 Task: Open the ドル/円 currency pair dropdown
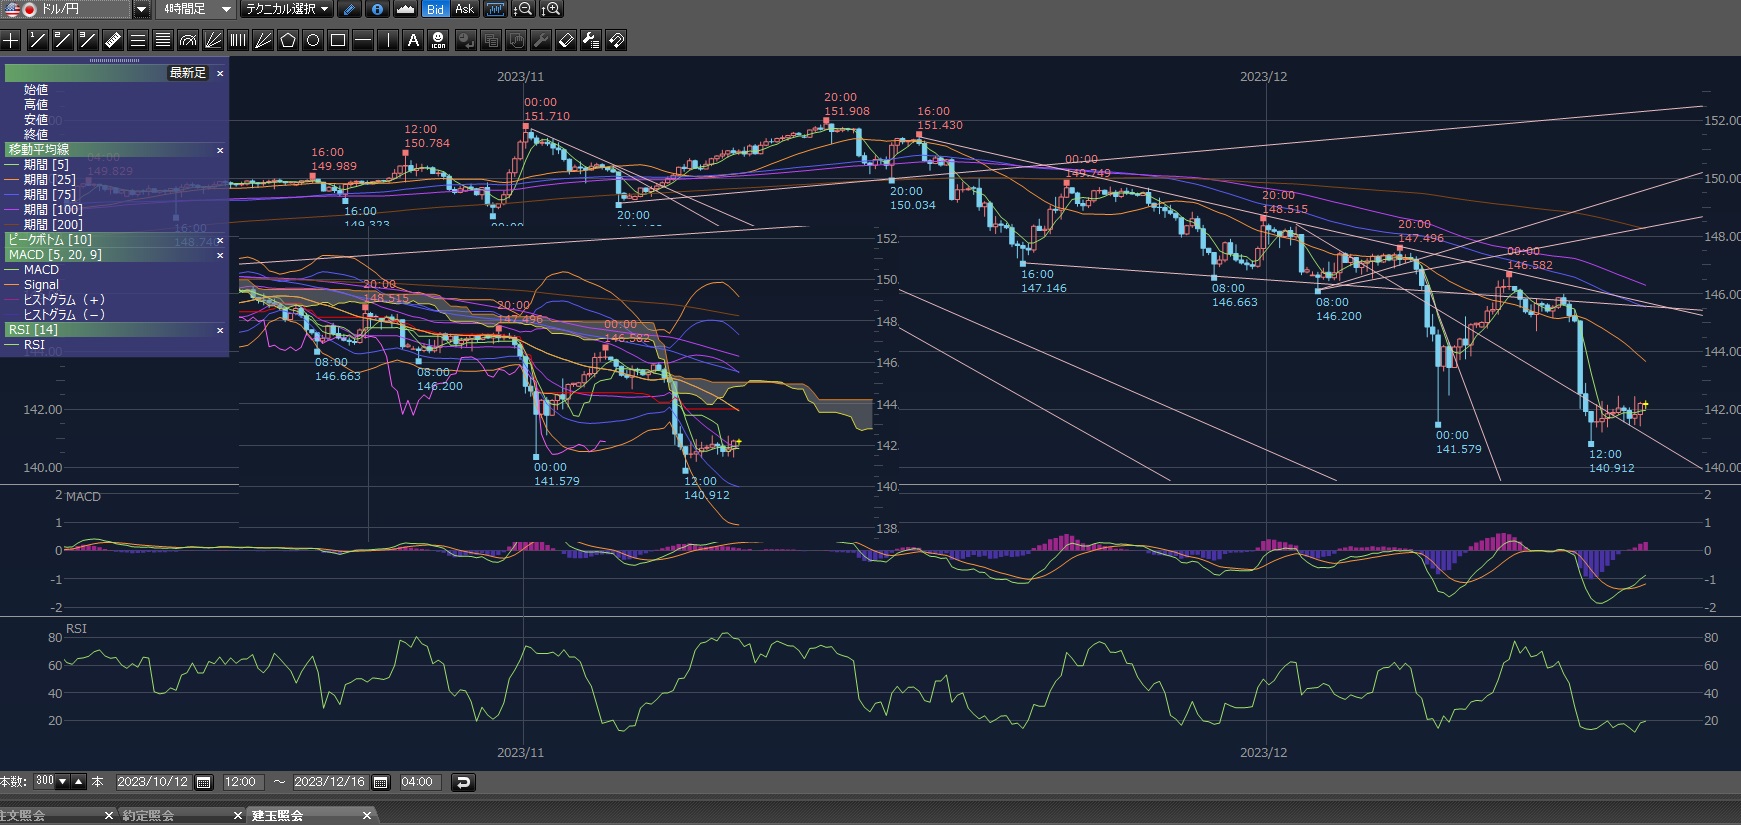click(x=141, y=9)
